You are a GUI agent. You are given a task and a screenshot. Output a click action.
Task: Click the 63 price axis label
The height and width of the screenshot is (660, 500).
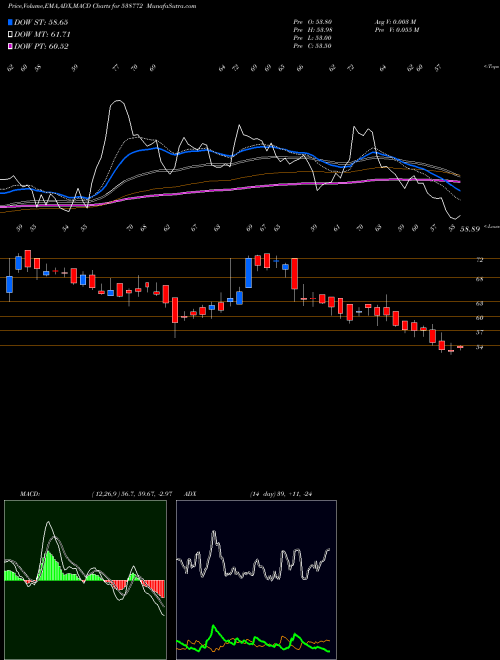(479, 303)
